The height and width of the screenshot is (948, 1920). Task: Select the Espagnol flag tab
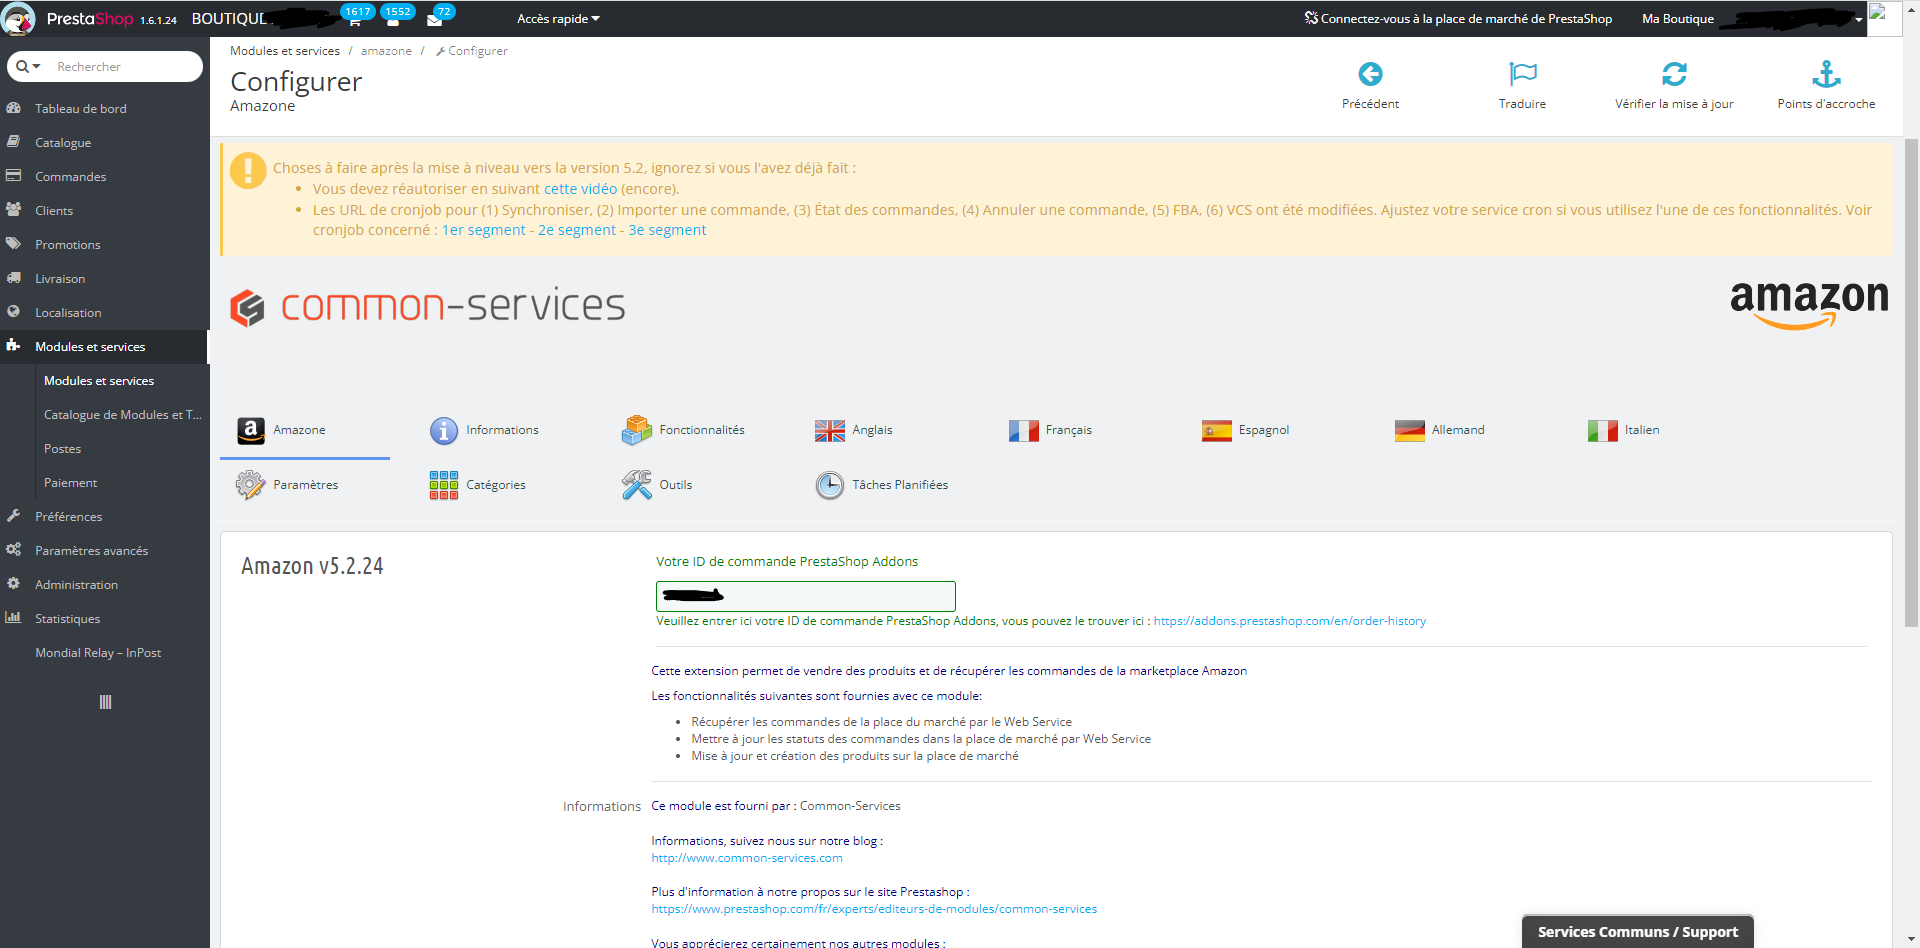pyautogui.click(x=1245, y=430)
